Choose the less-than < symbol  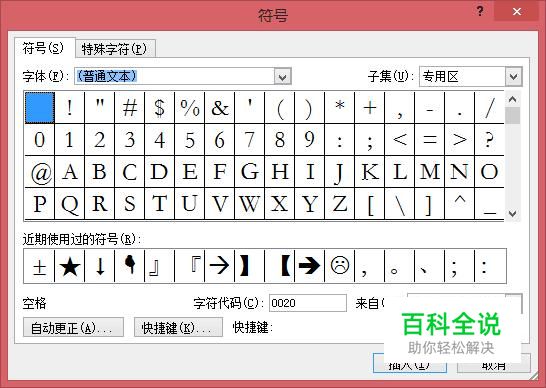[x=399, y=140]
